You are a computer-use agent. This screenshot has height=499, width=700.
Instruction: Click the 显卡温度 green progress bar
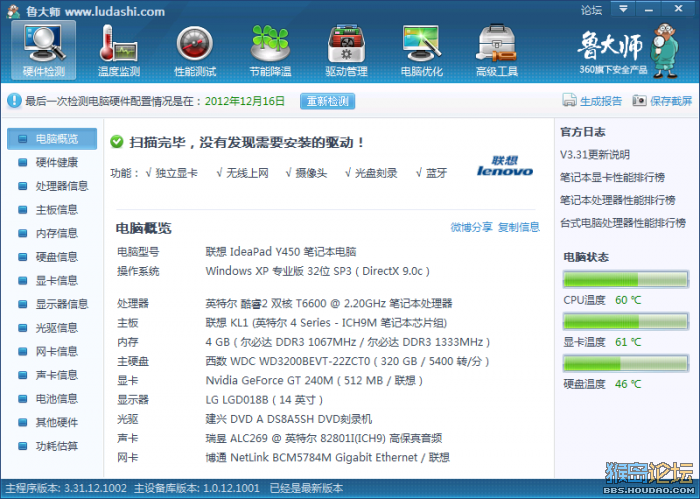pos(625,321)
